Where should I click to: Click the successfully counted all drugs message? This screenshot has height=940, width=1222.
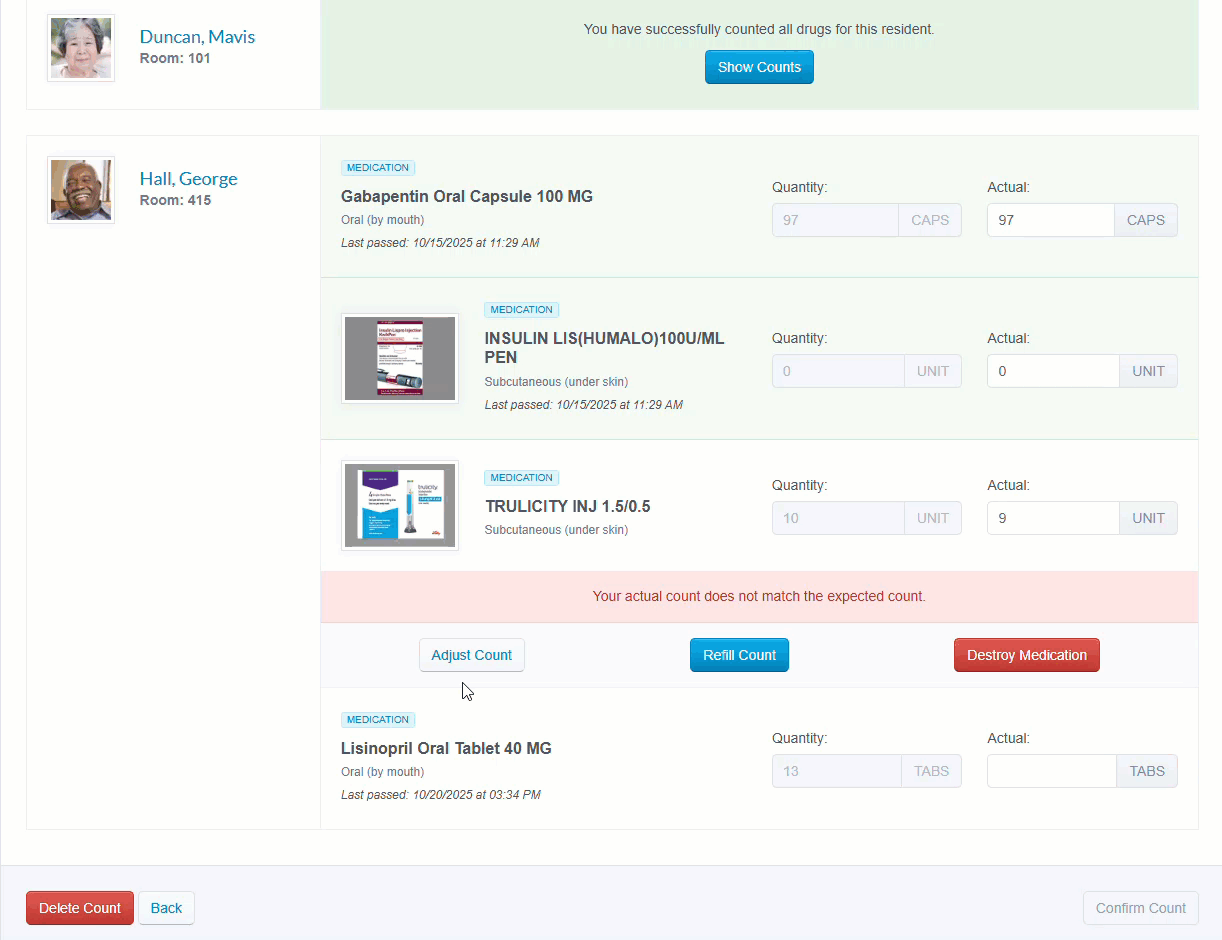pyautogui.click(x=759, y=29)
